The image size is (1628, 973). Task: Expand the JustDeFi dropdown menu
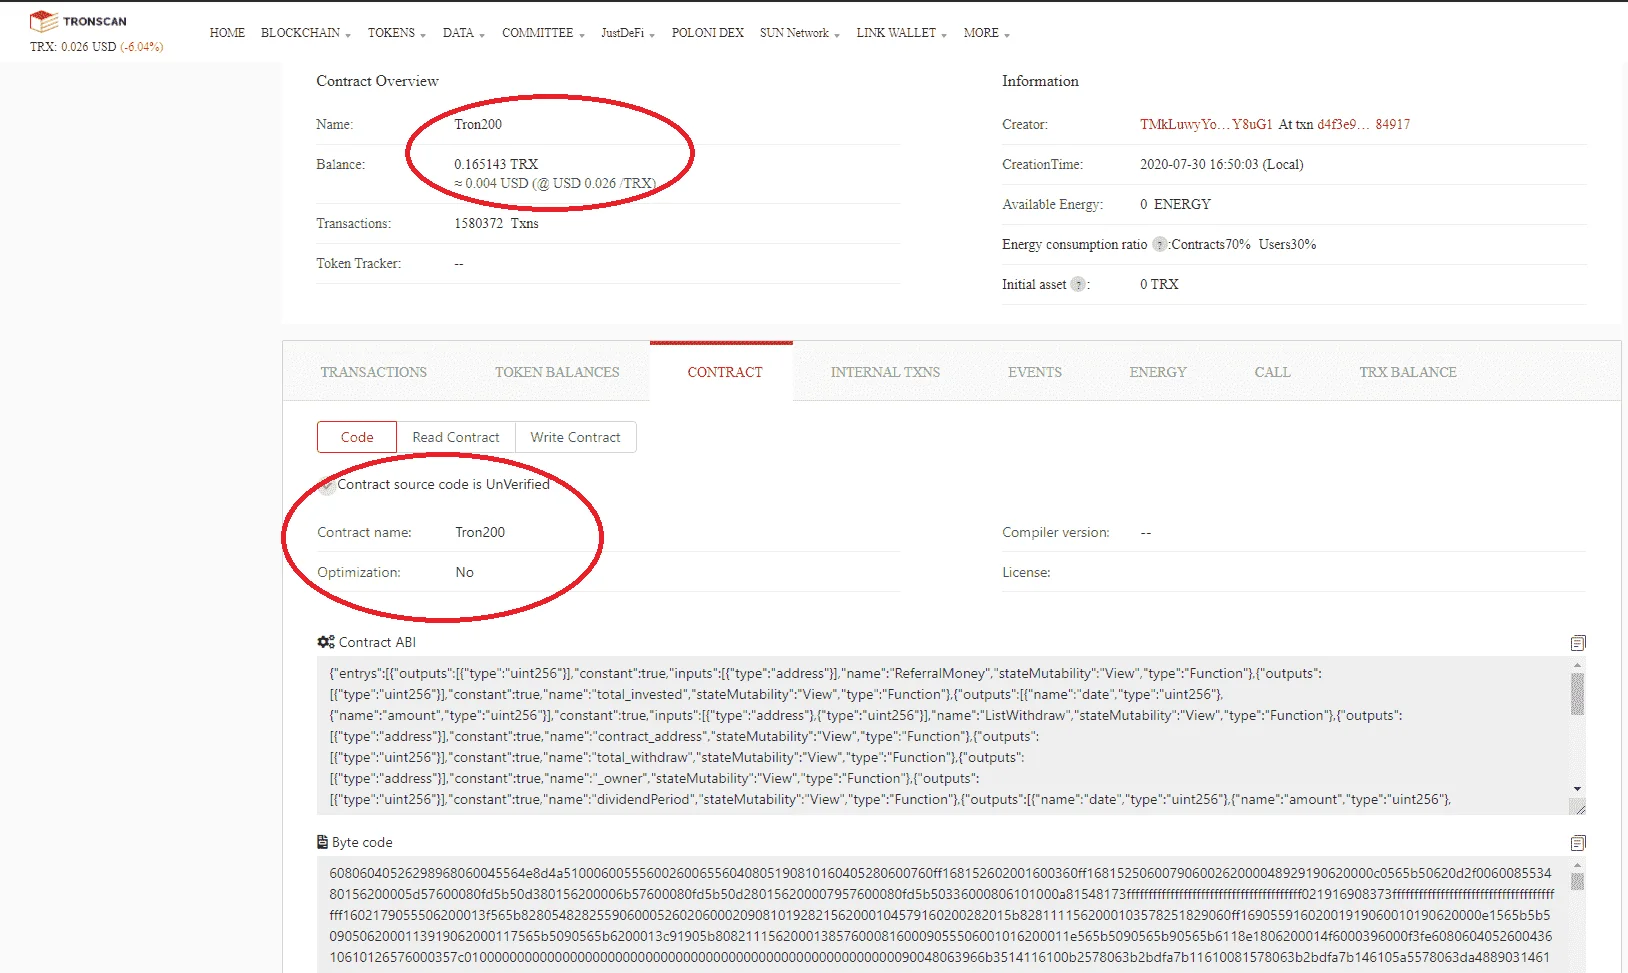628,33
